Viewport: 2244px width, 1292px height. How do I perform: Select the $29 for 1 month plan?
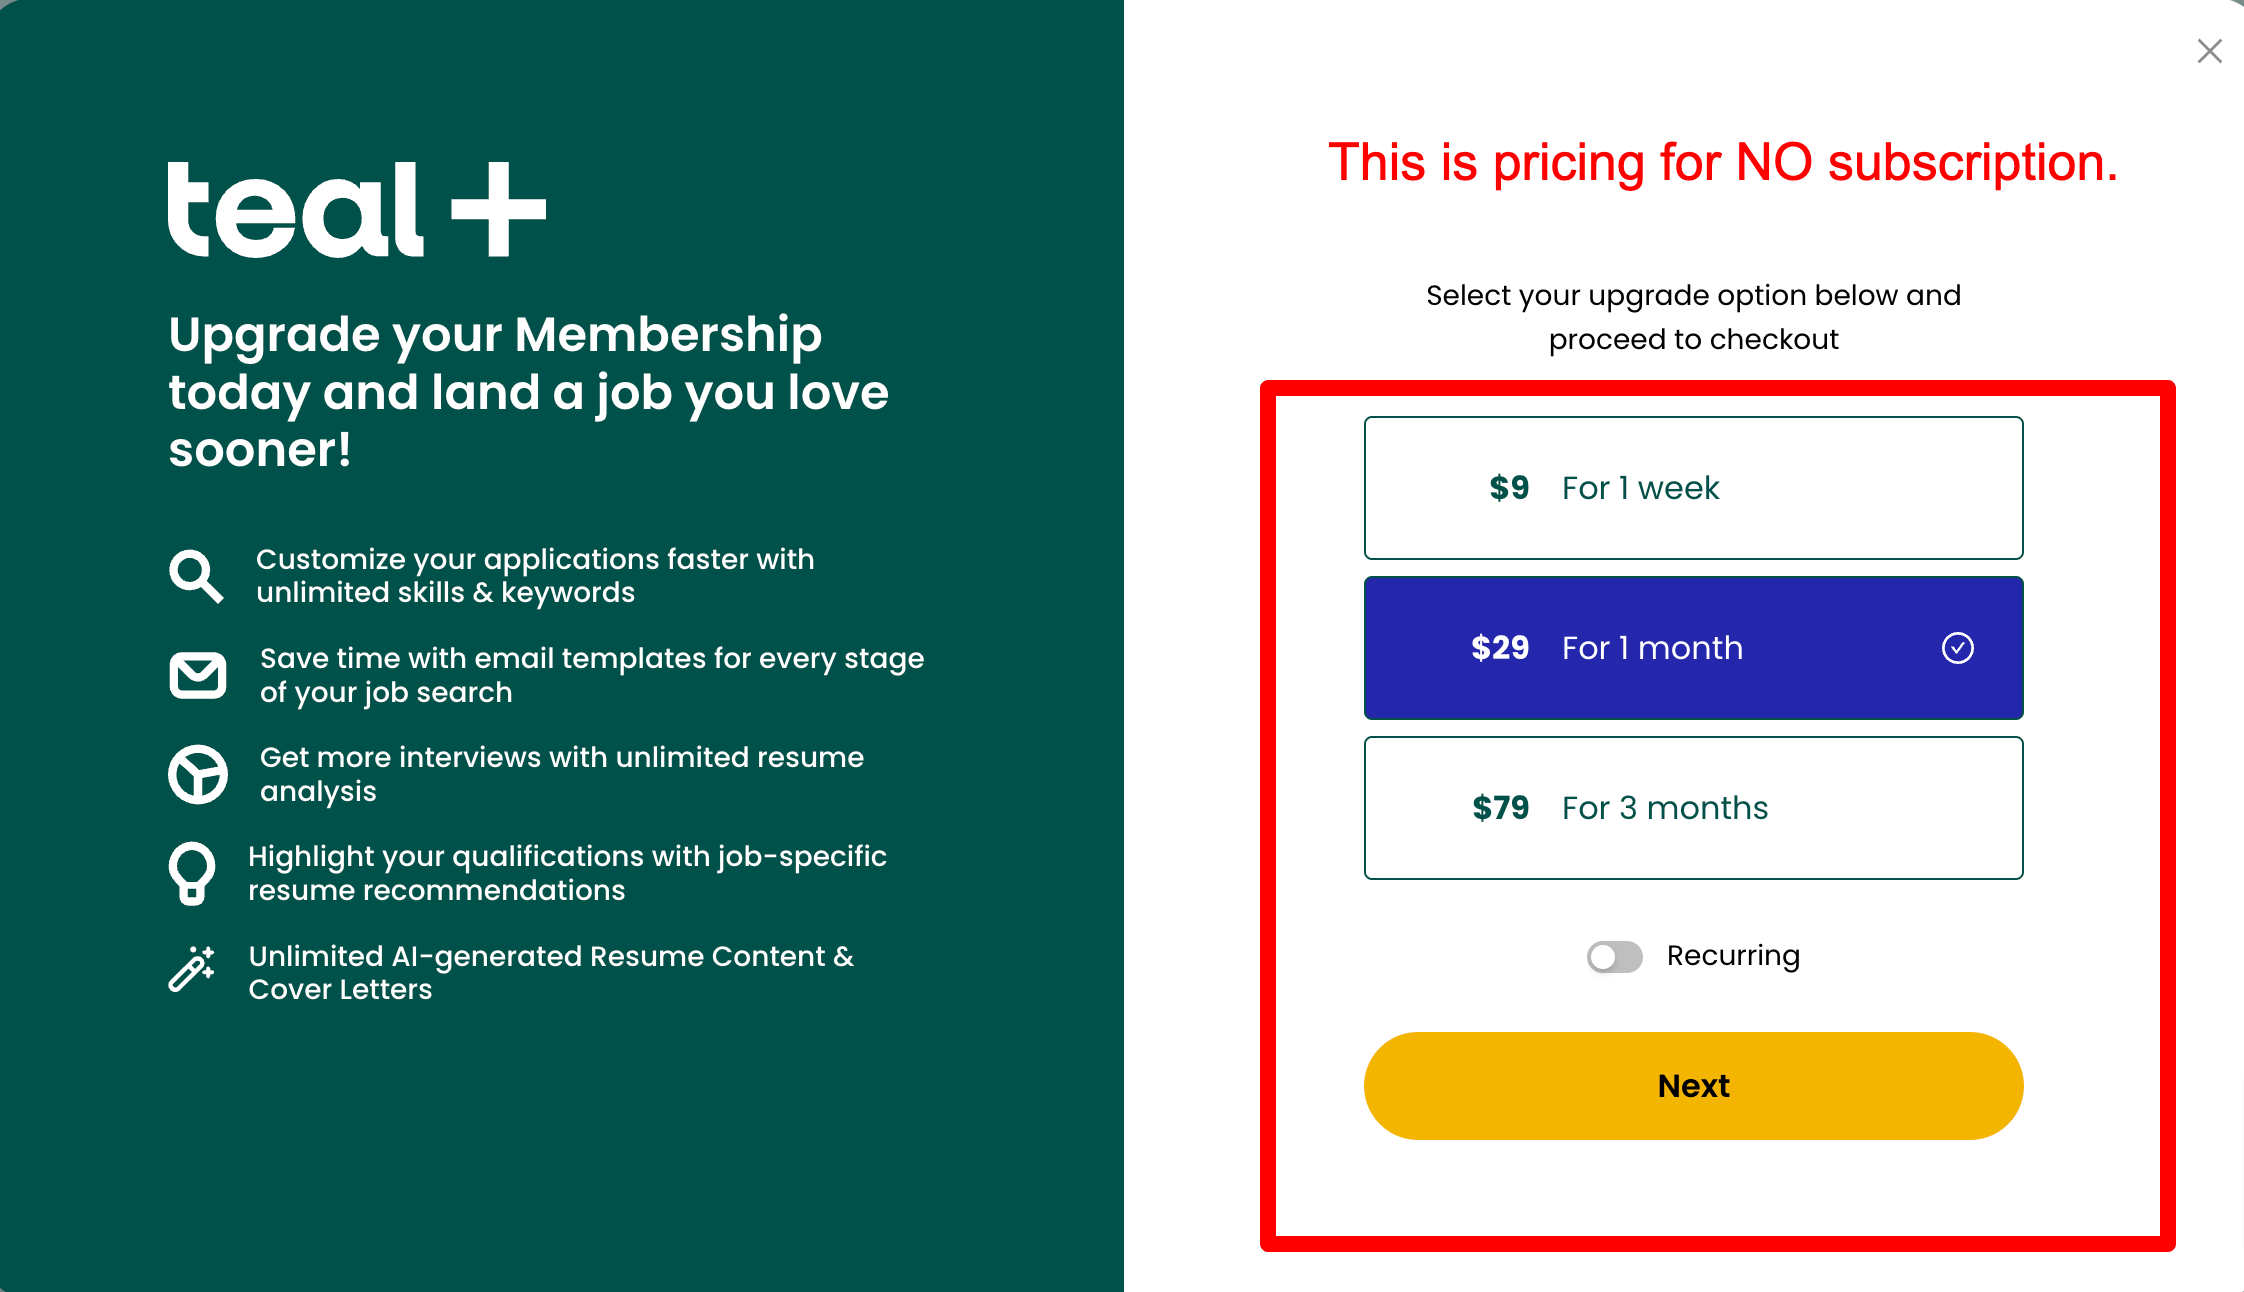coord(1693,648)
